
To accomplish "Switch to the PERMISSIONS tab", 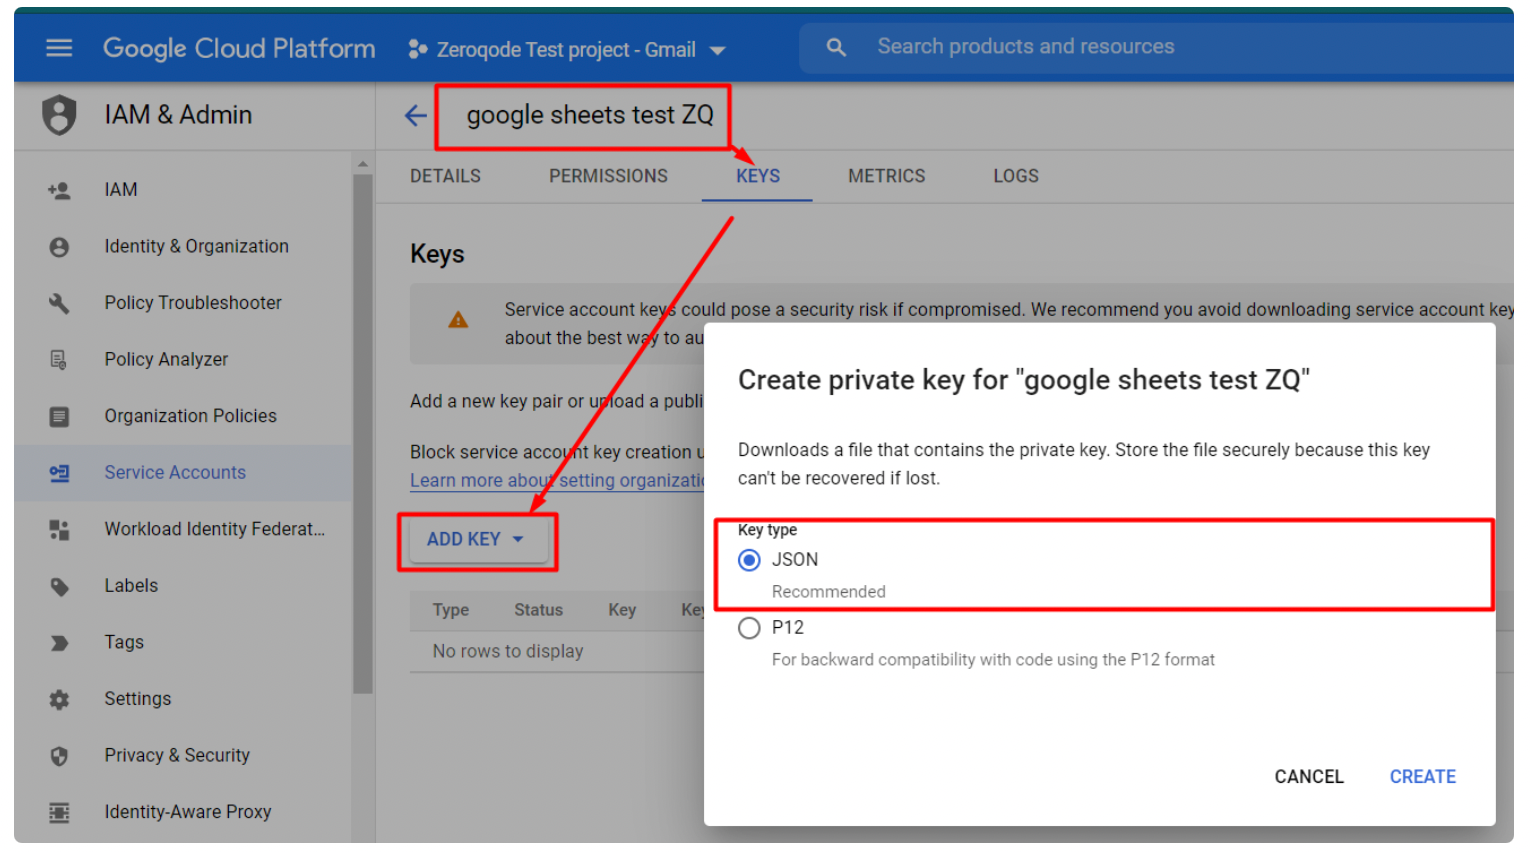I will pos(608,176).
